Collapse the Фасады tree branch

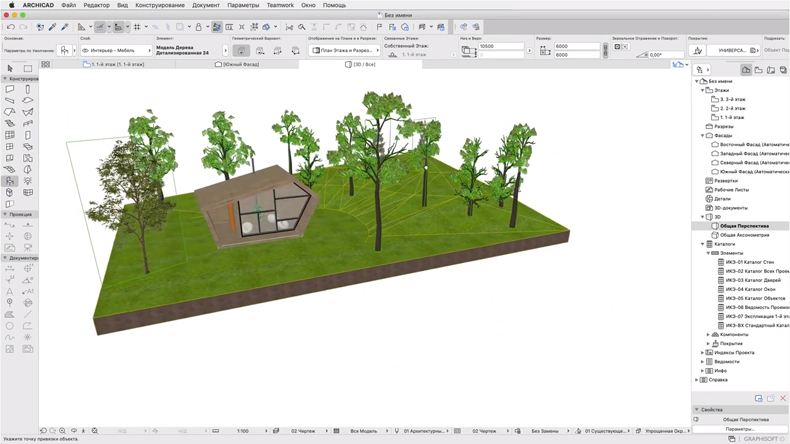coord(702,136)
